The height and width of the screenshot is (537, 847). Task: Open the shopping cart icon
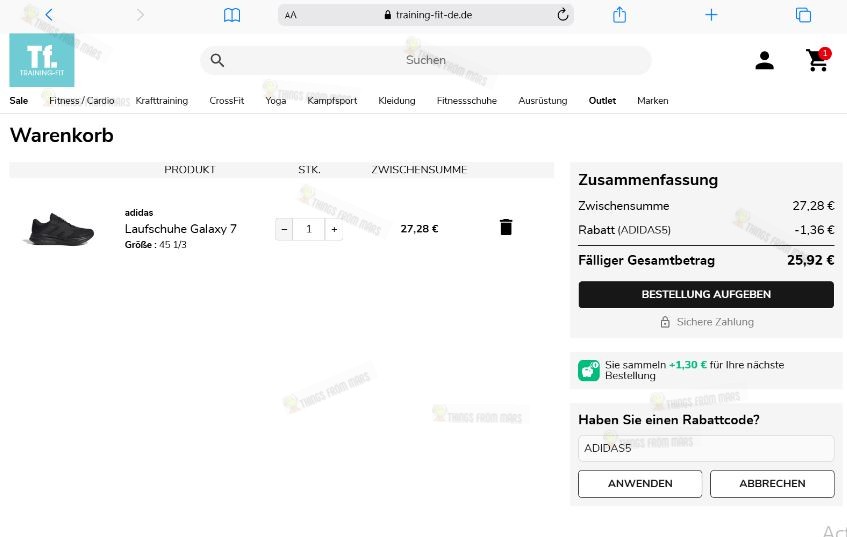click(x=817, y=59)
